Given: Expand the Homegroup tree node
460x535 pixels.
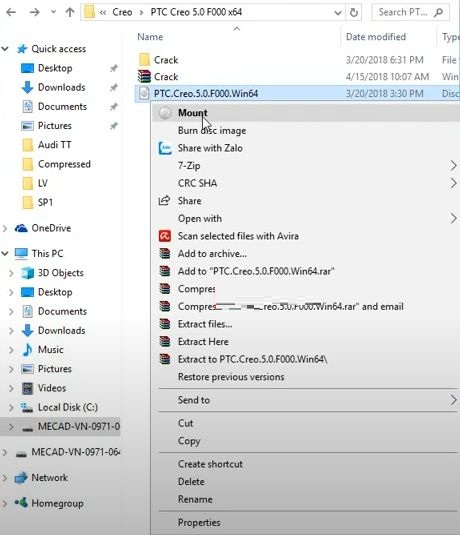Looking at the screenshot, I should pos(5,503).
